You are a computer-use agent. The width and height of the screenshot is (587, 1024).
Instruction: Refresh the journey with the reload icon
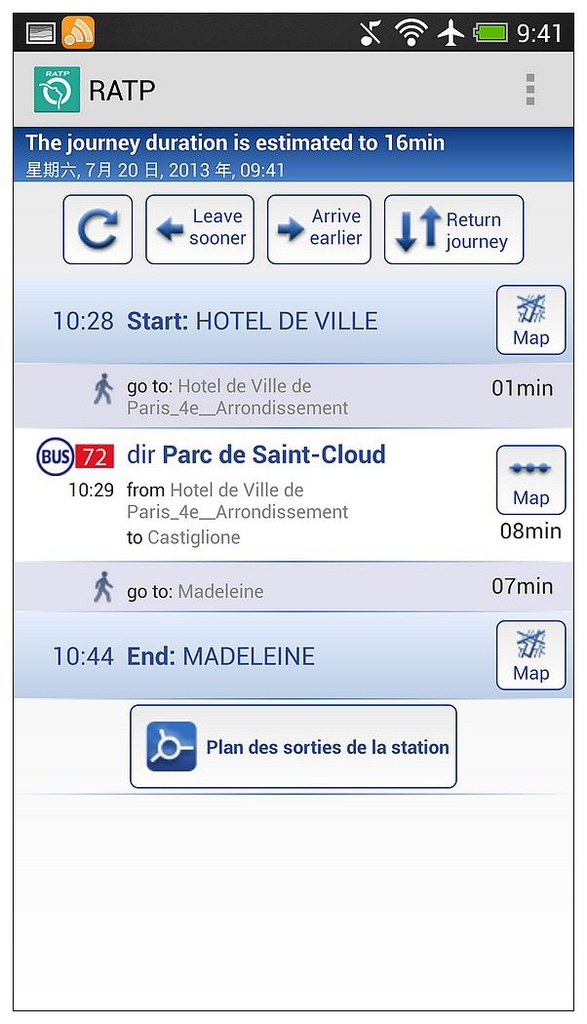click(x=98, y=229)
